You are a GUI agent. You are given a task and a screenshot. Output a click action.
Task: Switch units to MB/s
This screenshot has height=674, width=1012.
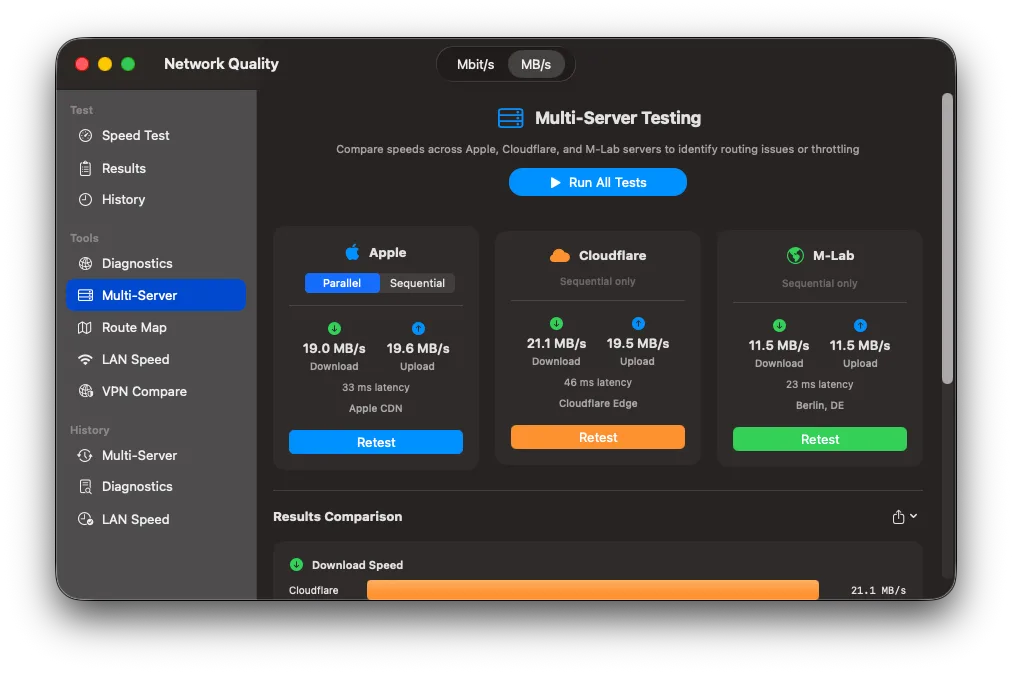tap(536, 65)
